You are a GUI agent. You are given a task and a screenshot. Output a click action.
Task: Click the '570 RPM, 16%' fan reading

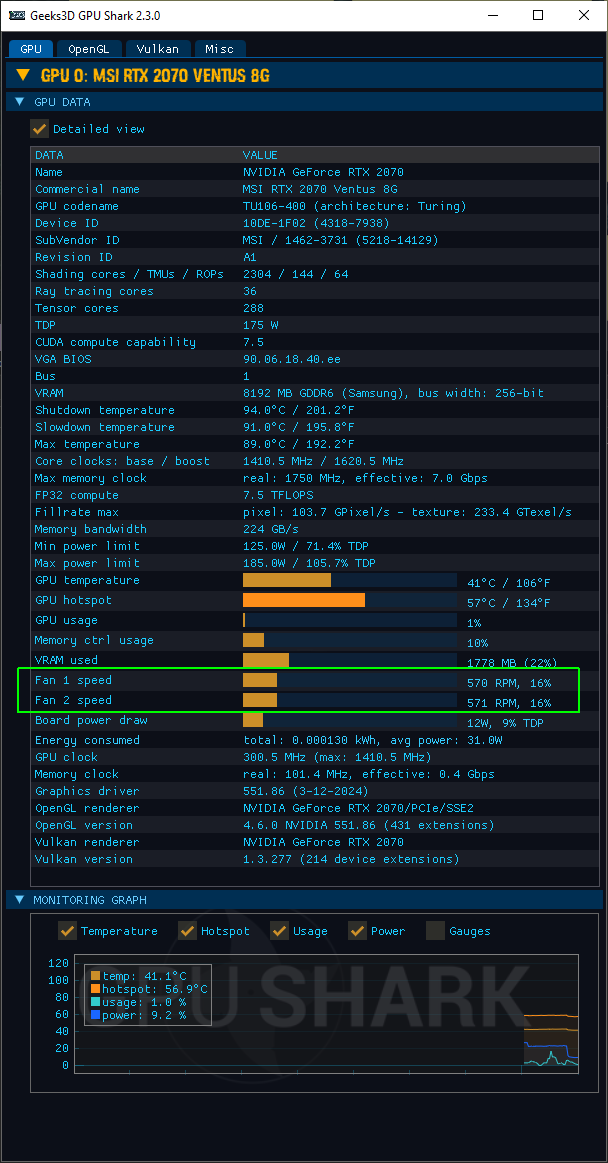click(x=509, y=683)
